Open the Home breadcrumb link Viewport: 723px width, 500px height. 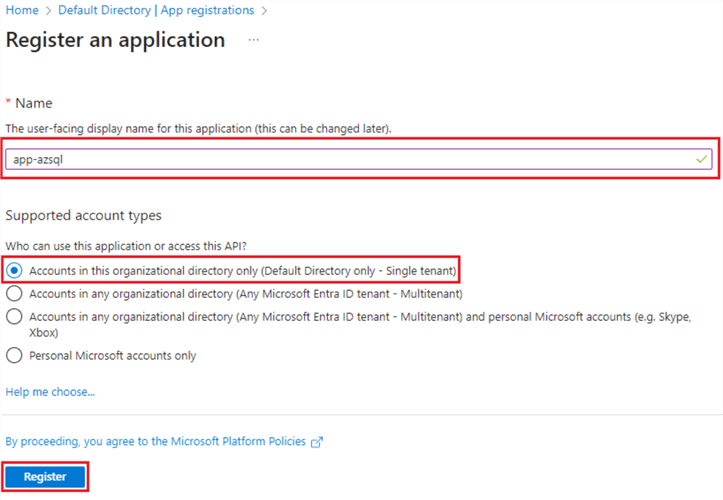(22, 10)
